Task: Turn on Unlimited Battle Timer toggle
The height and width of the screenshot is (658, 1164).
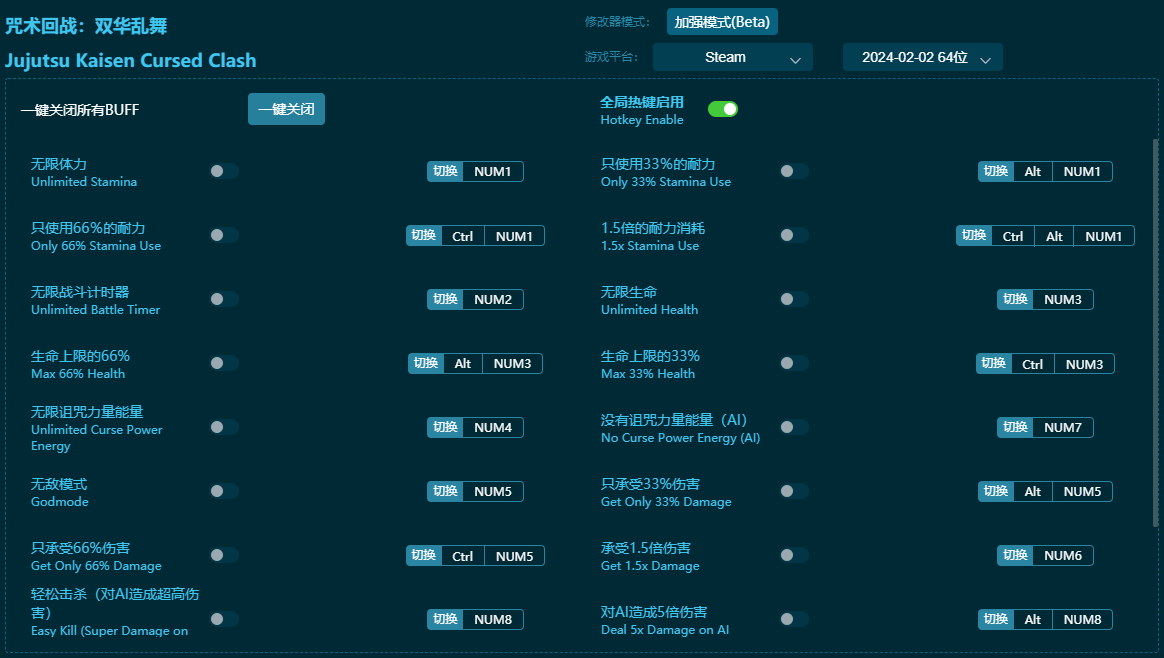Action: pyautogui.click(x=223, y=299)
